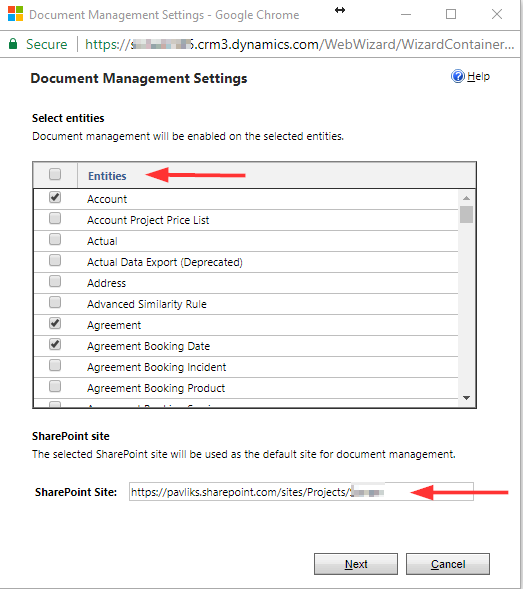Check the Agreement Booking Product checkbox
The image size is (523, 589).
(55, 386)
